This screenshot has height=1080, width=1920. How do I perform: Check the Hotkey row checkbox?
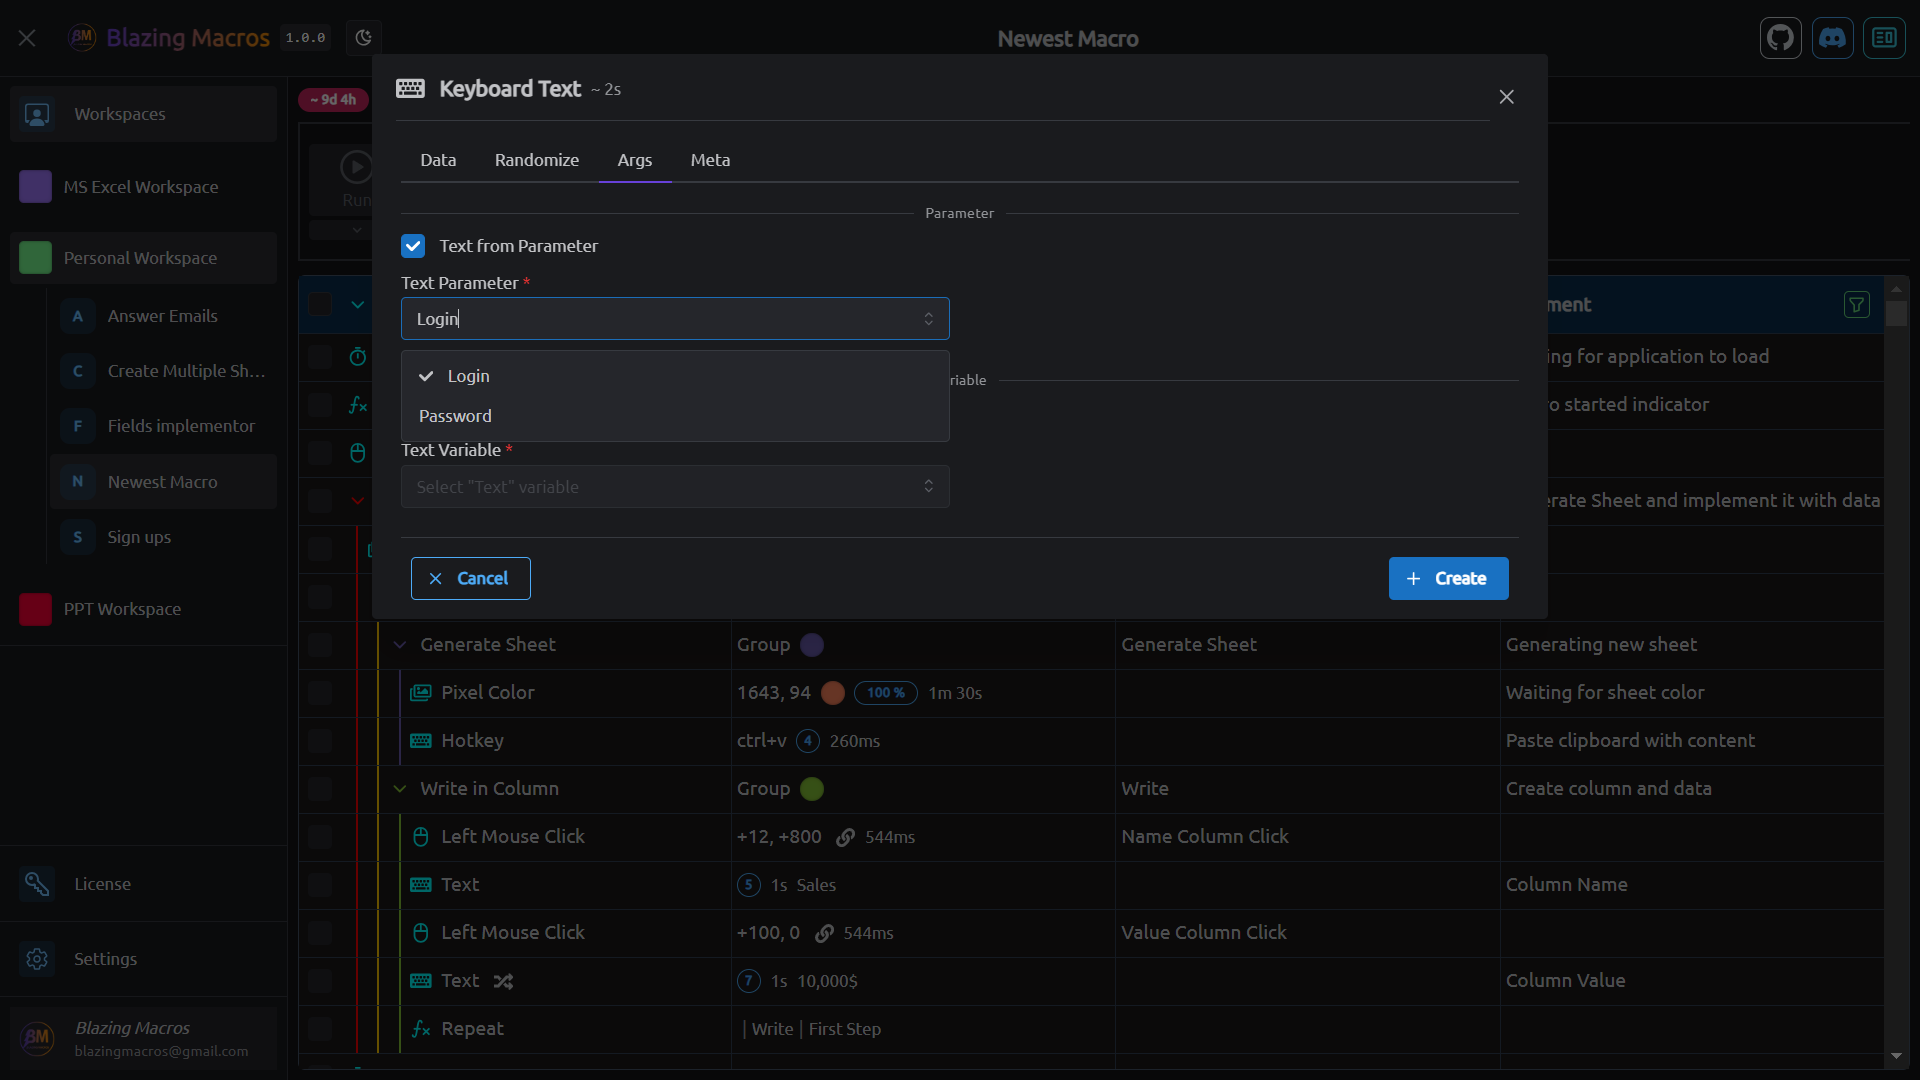pos(320,741)
